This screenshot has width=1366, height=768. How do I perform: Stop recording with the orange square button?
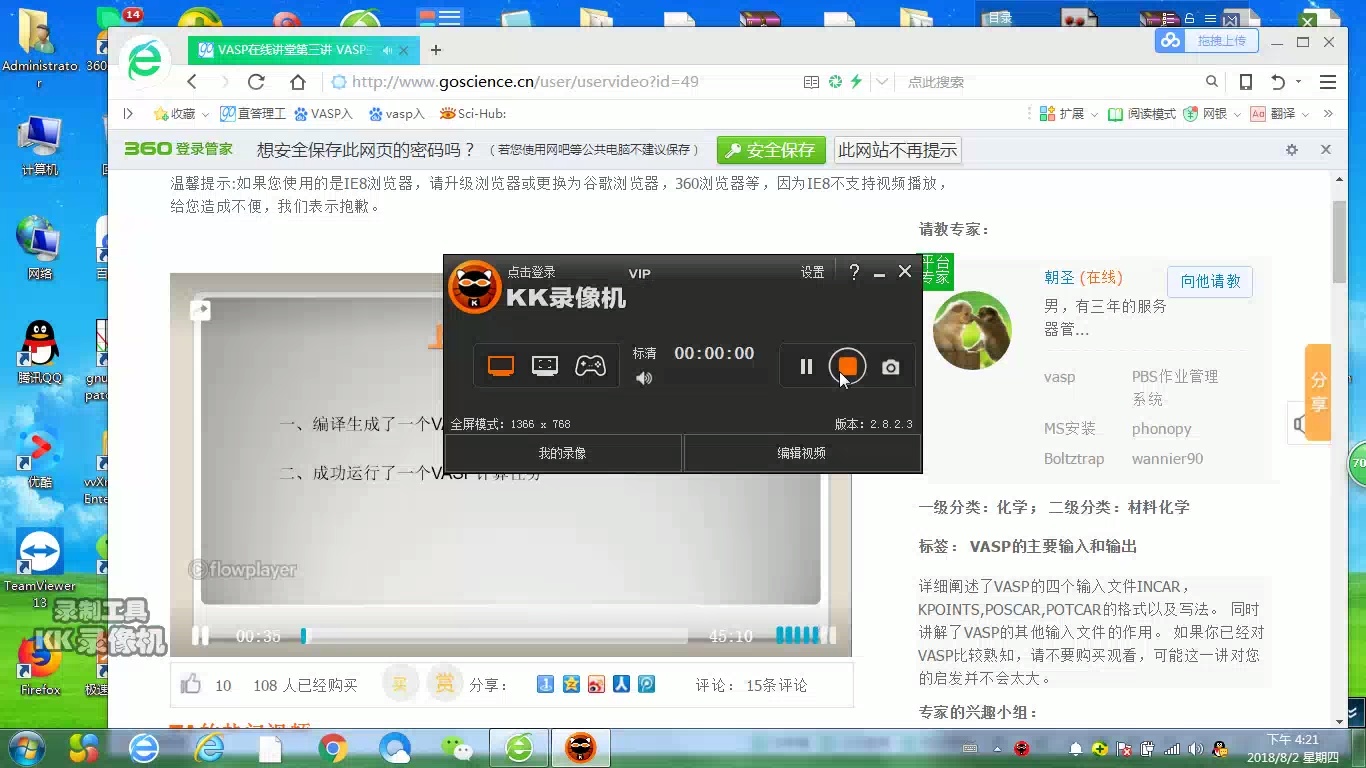coord(847,366)
